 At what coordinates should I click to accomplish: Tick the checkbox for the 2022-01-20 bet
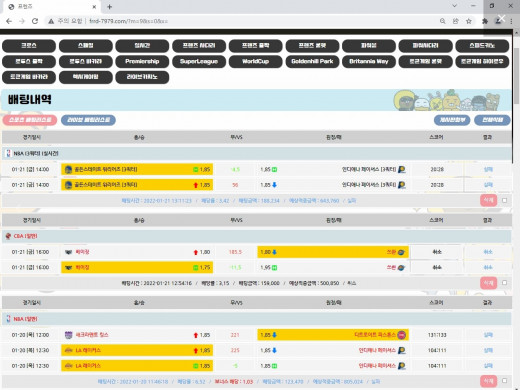point(504,381)
